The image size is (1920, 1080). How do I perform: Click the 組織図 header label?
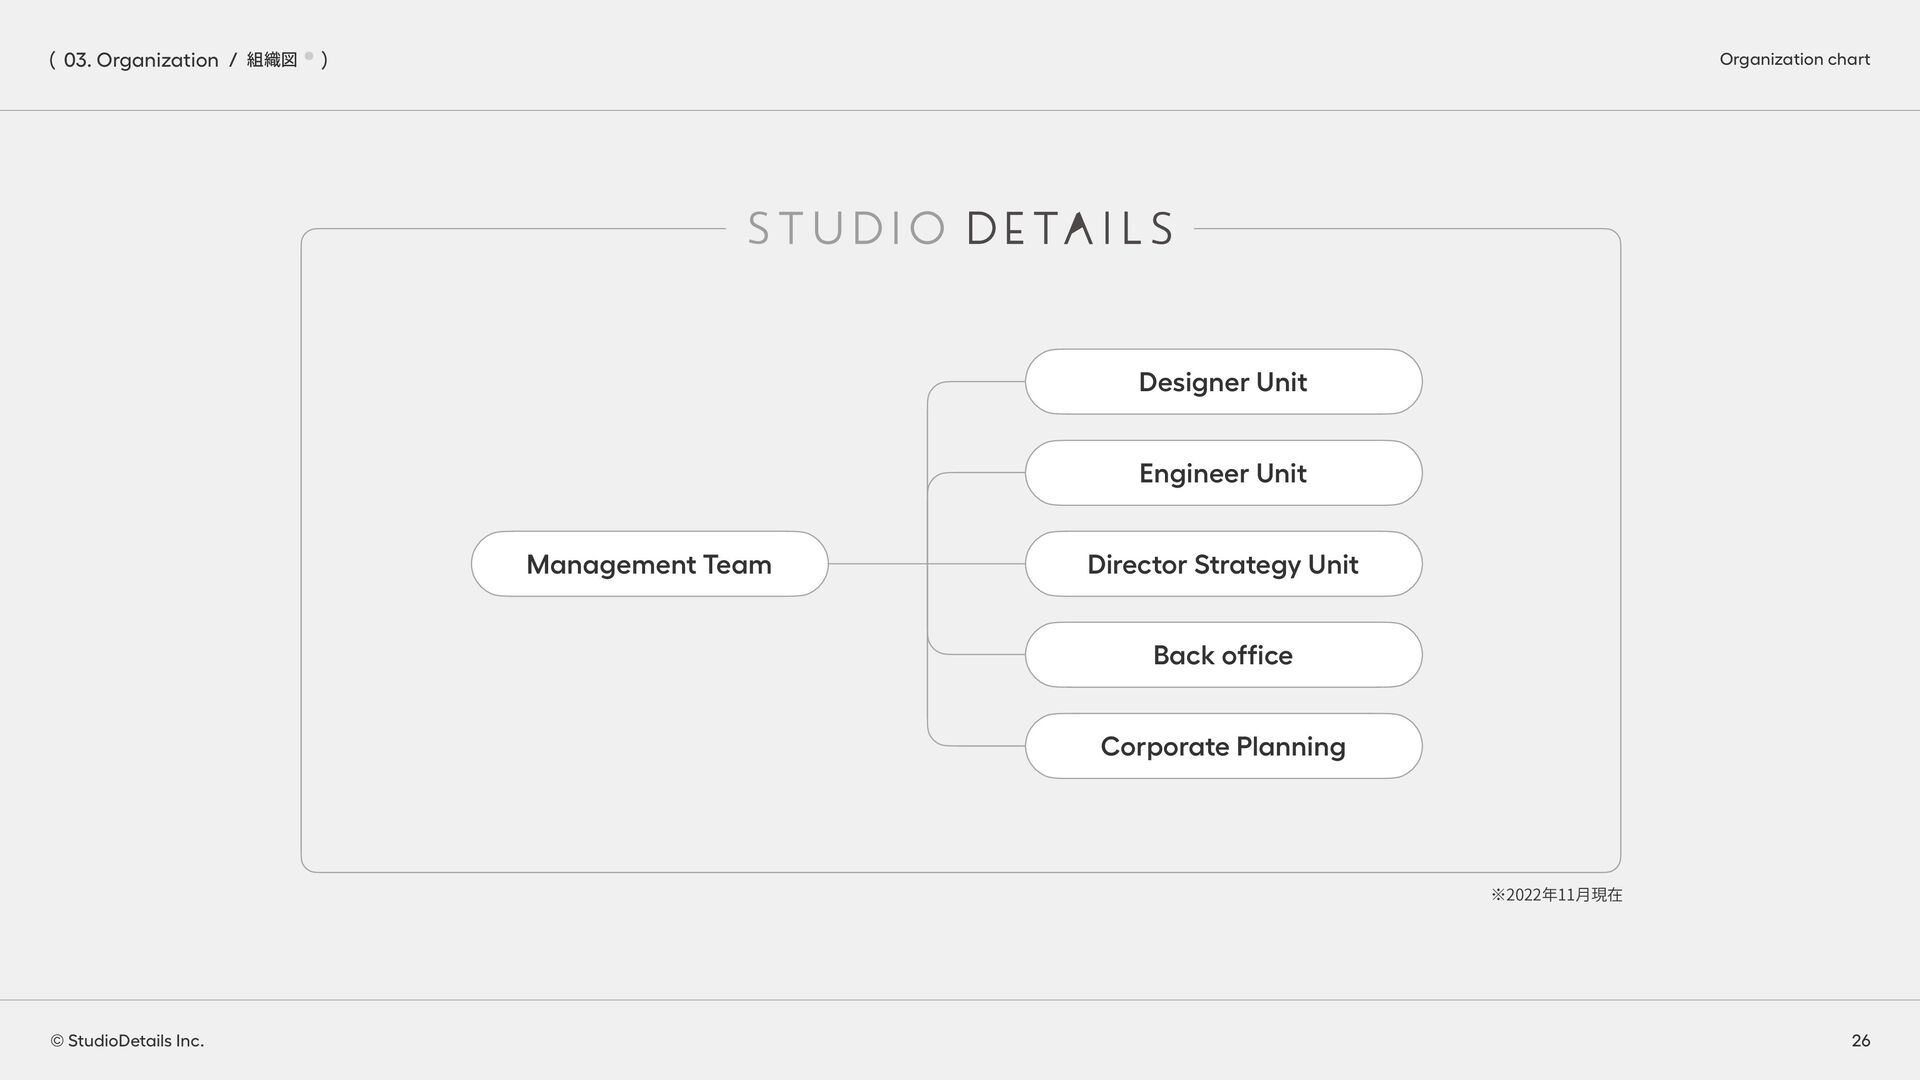click(271, 60)
